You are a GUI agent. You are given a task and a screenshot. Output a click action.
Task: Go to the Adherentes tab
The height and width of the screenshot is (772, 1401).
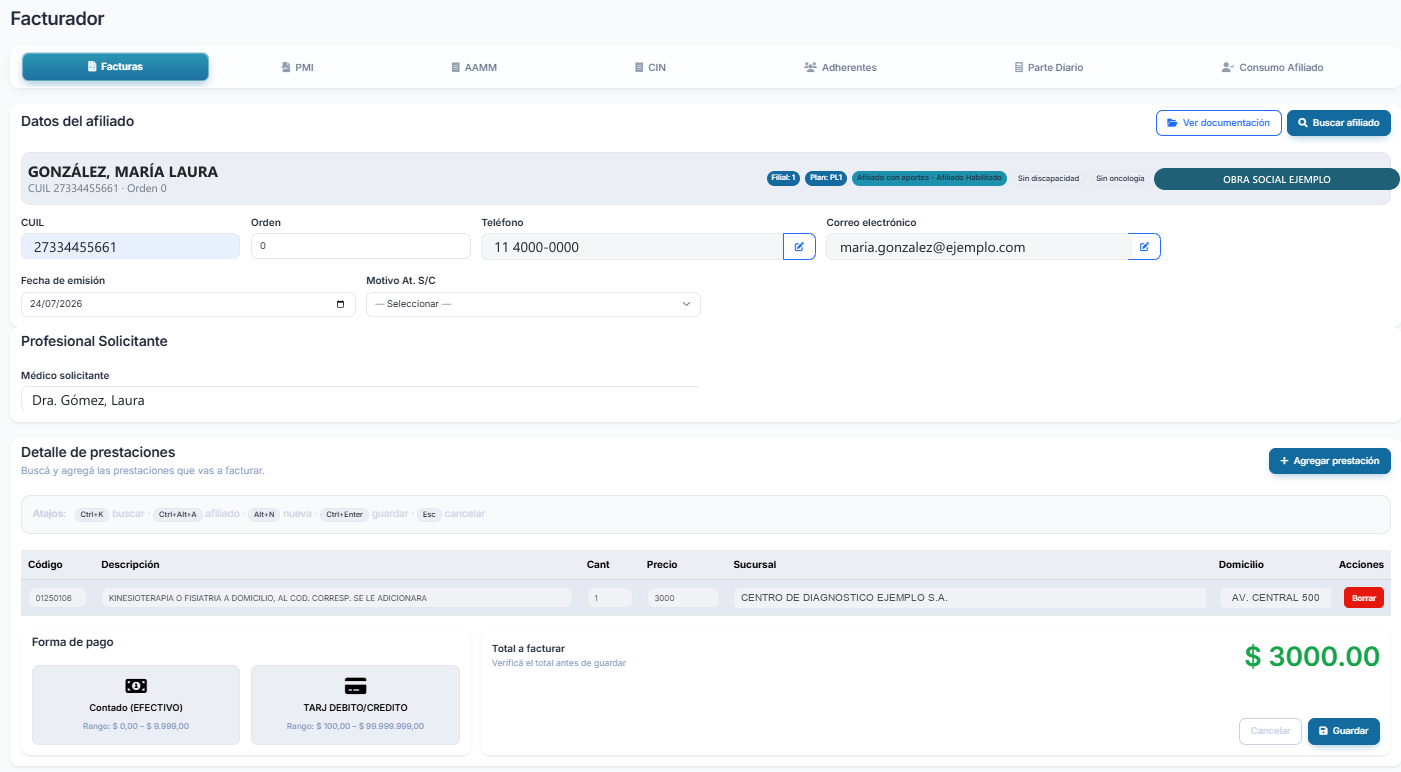[841, 68]
